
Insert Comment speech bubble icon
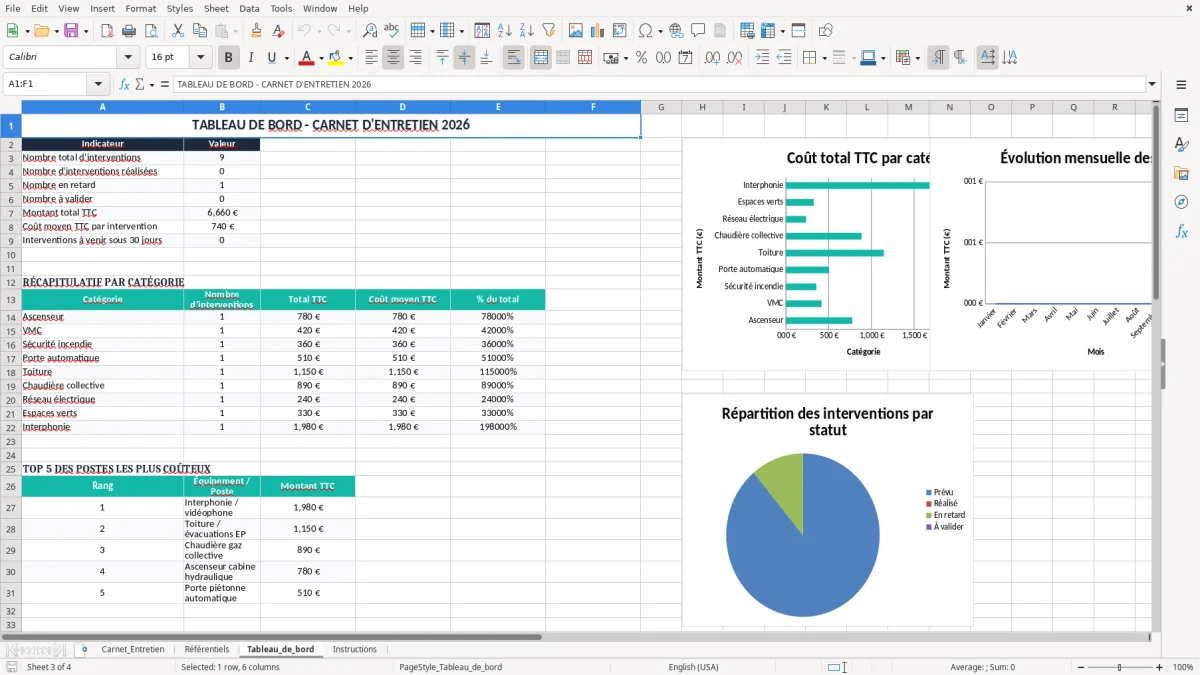tap(698, 31)
